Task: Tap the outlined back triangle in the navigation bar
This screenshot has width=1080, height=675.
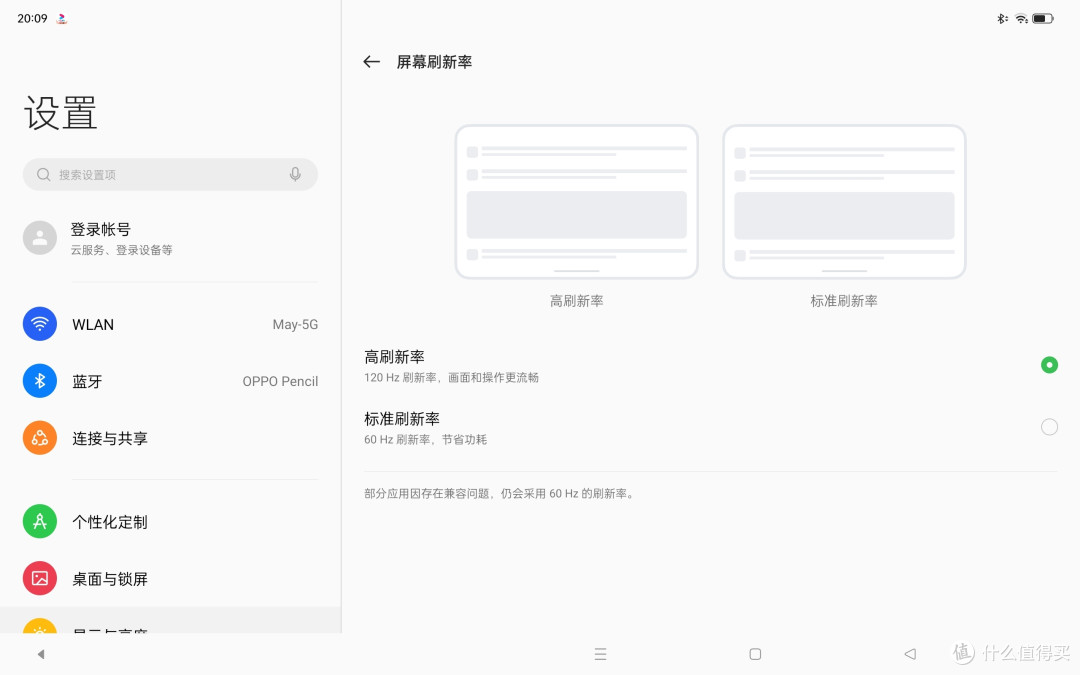Action: [x=910, y=654]
